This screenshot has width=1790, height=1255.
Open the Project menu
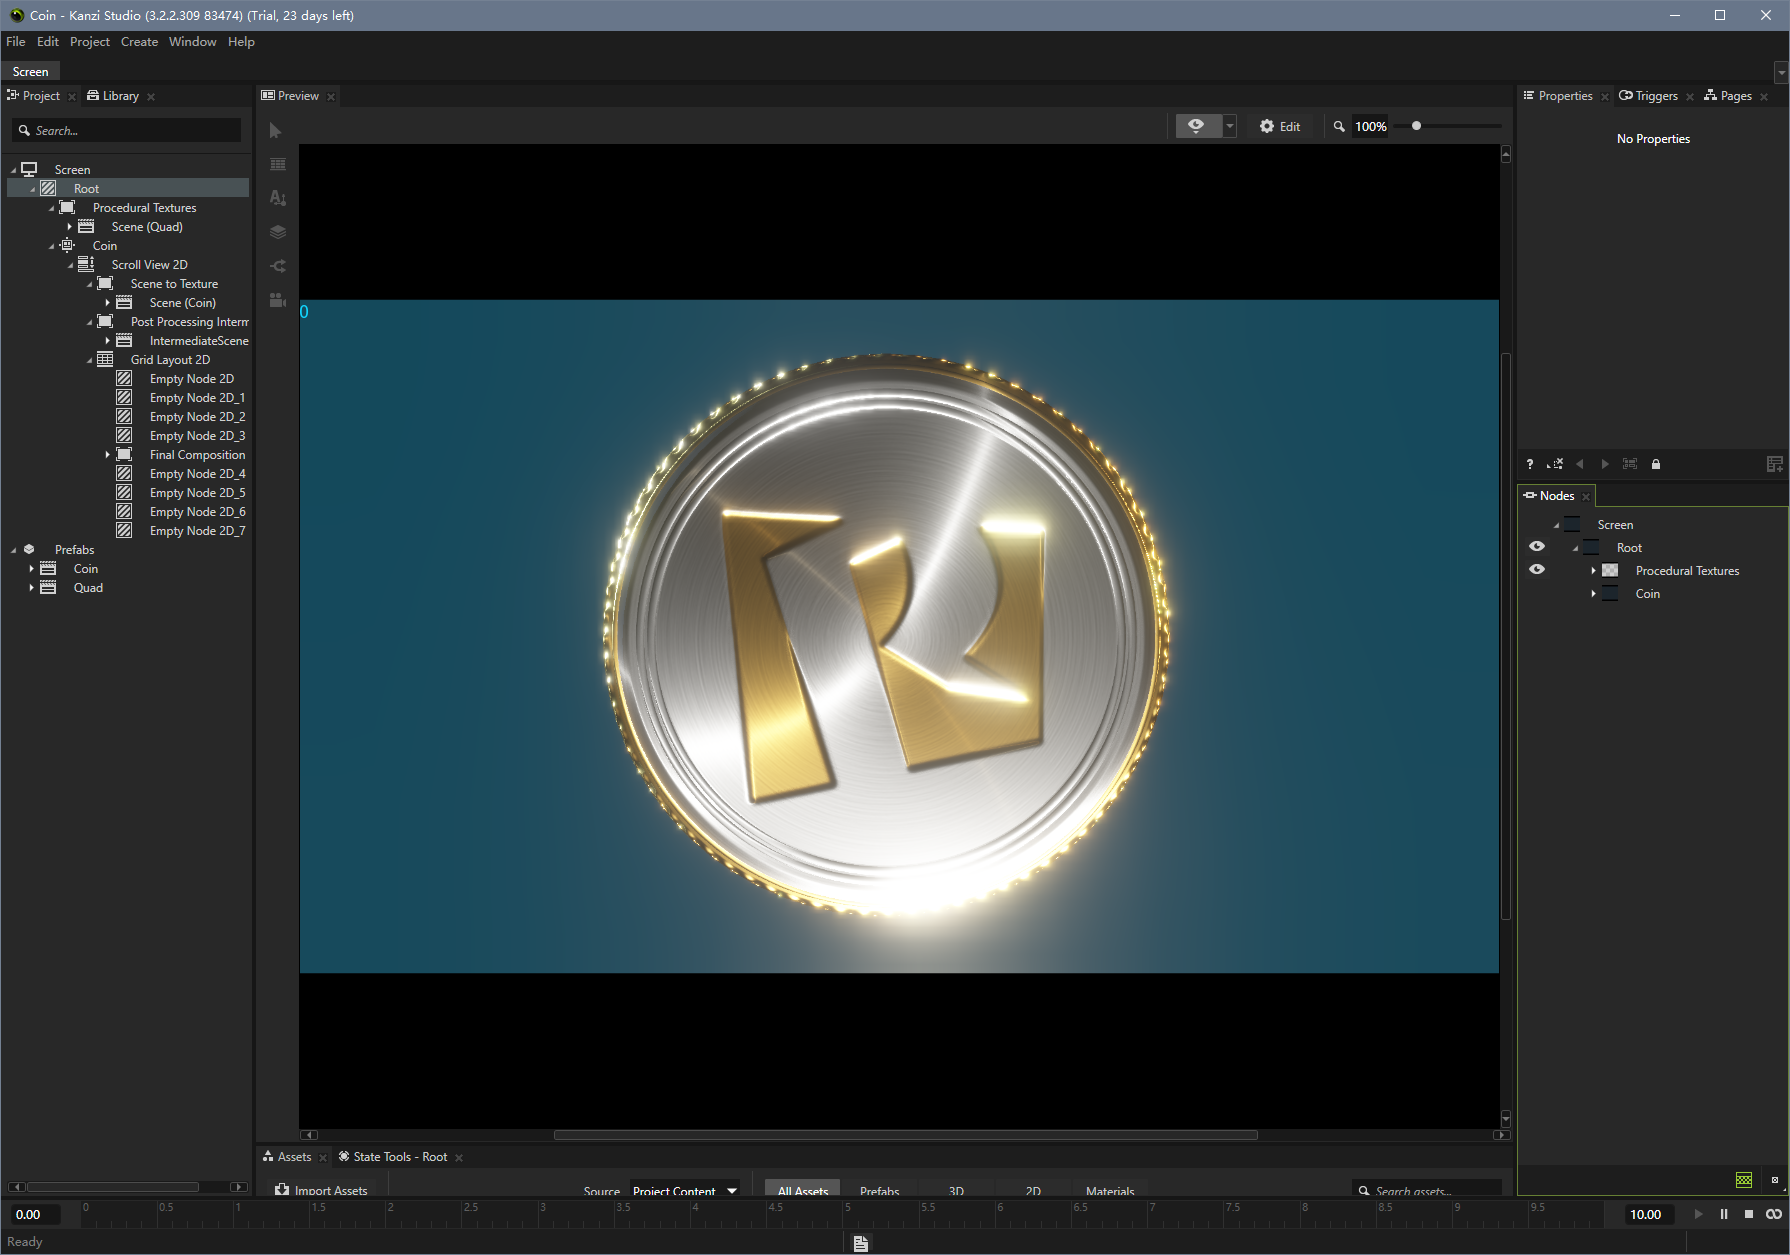coord(90,42)
